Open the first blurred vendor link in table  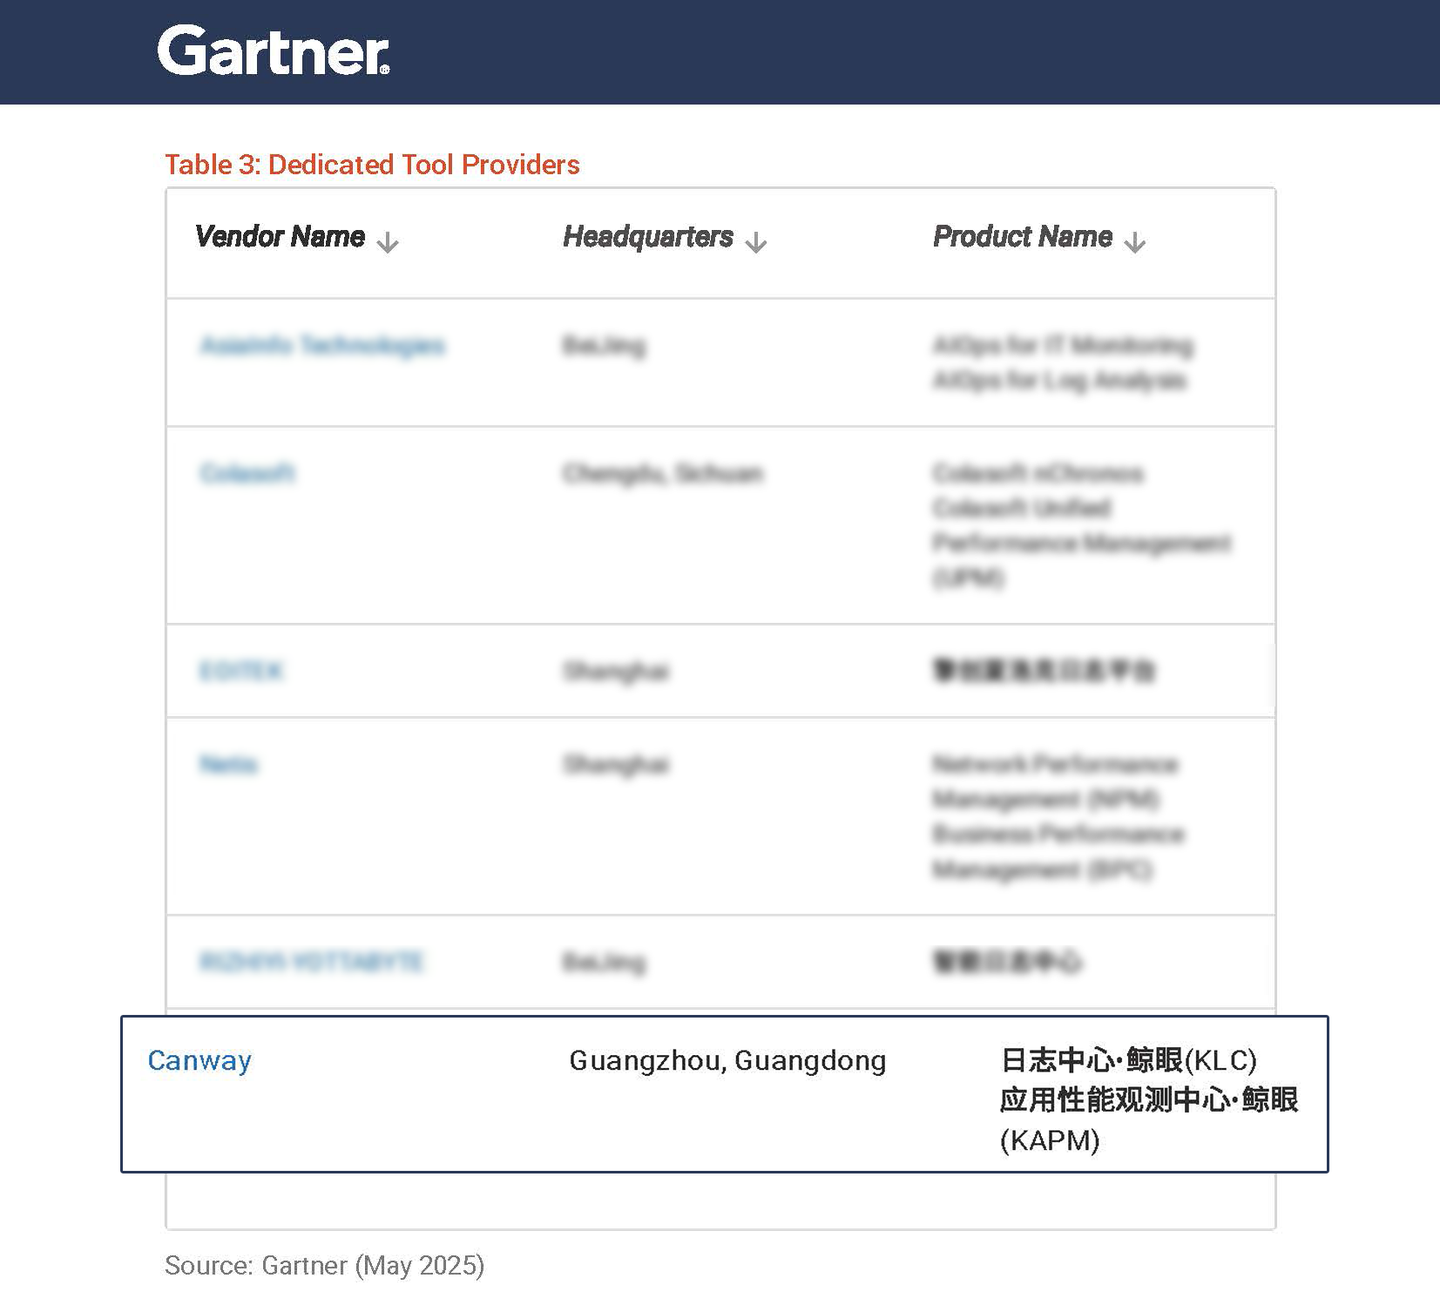322,345
